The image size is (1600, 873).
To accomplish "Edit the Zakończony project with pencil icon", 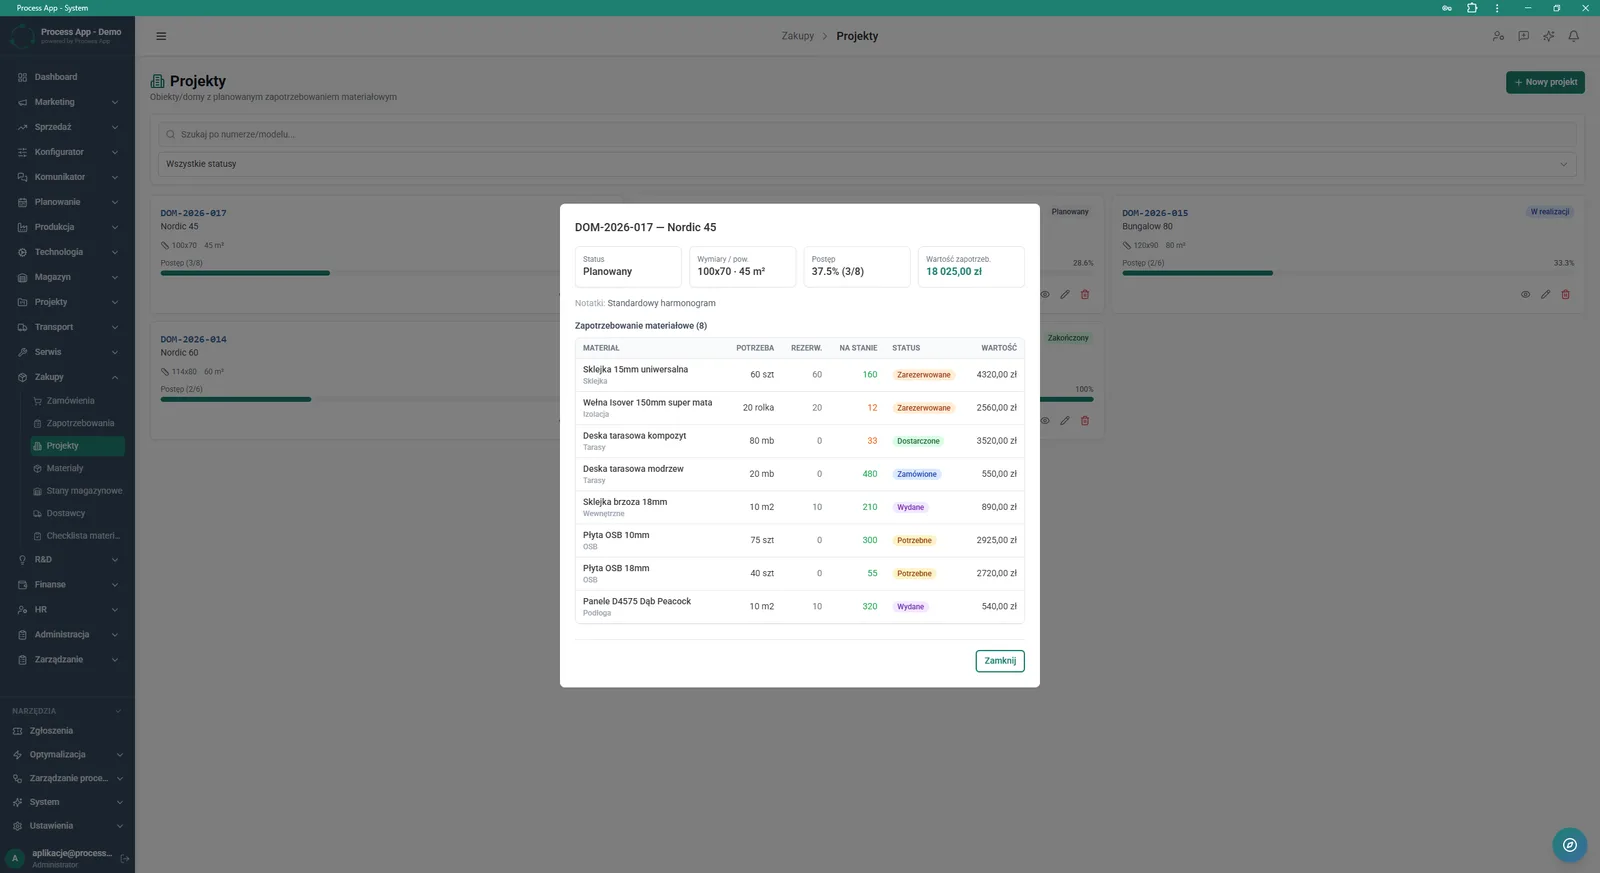I will [1065, 420].
